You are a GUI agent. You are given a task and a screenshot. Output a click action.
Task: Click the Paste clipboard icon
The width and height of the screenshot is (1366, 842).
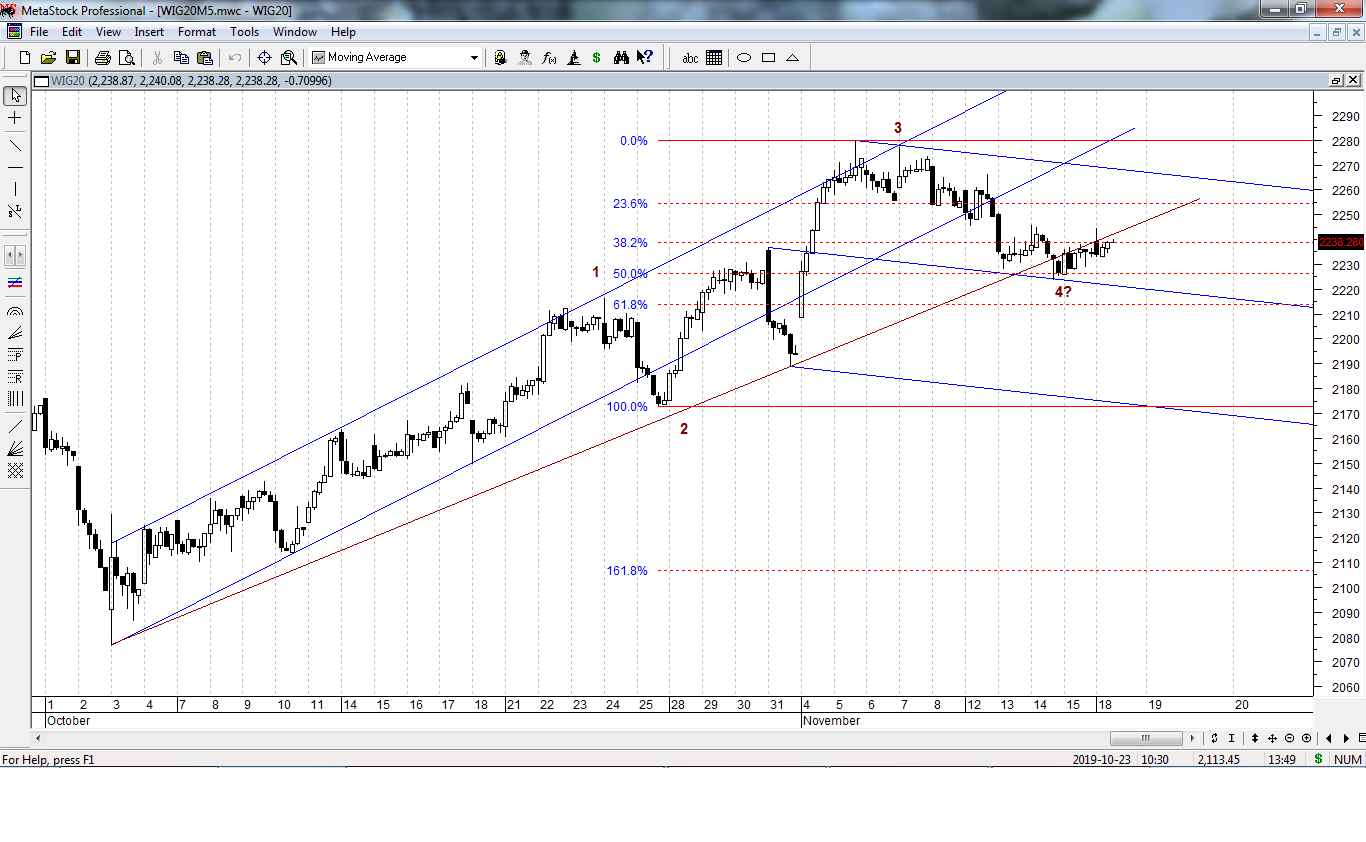[x=204, y=58]
